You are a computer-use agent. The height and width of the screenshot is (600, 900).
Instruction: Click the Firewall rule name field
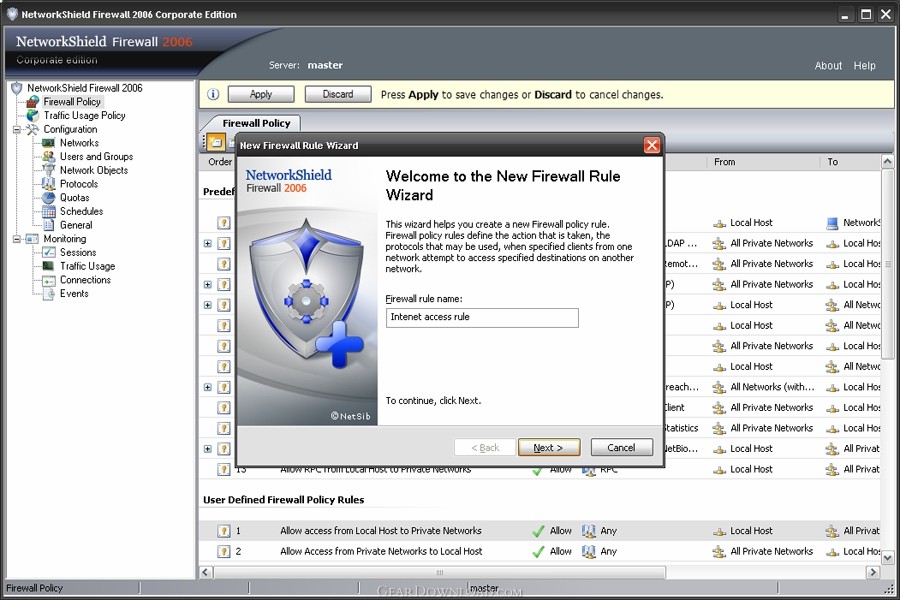[482, 318]
